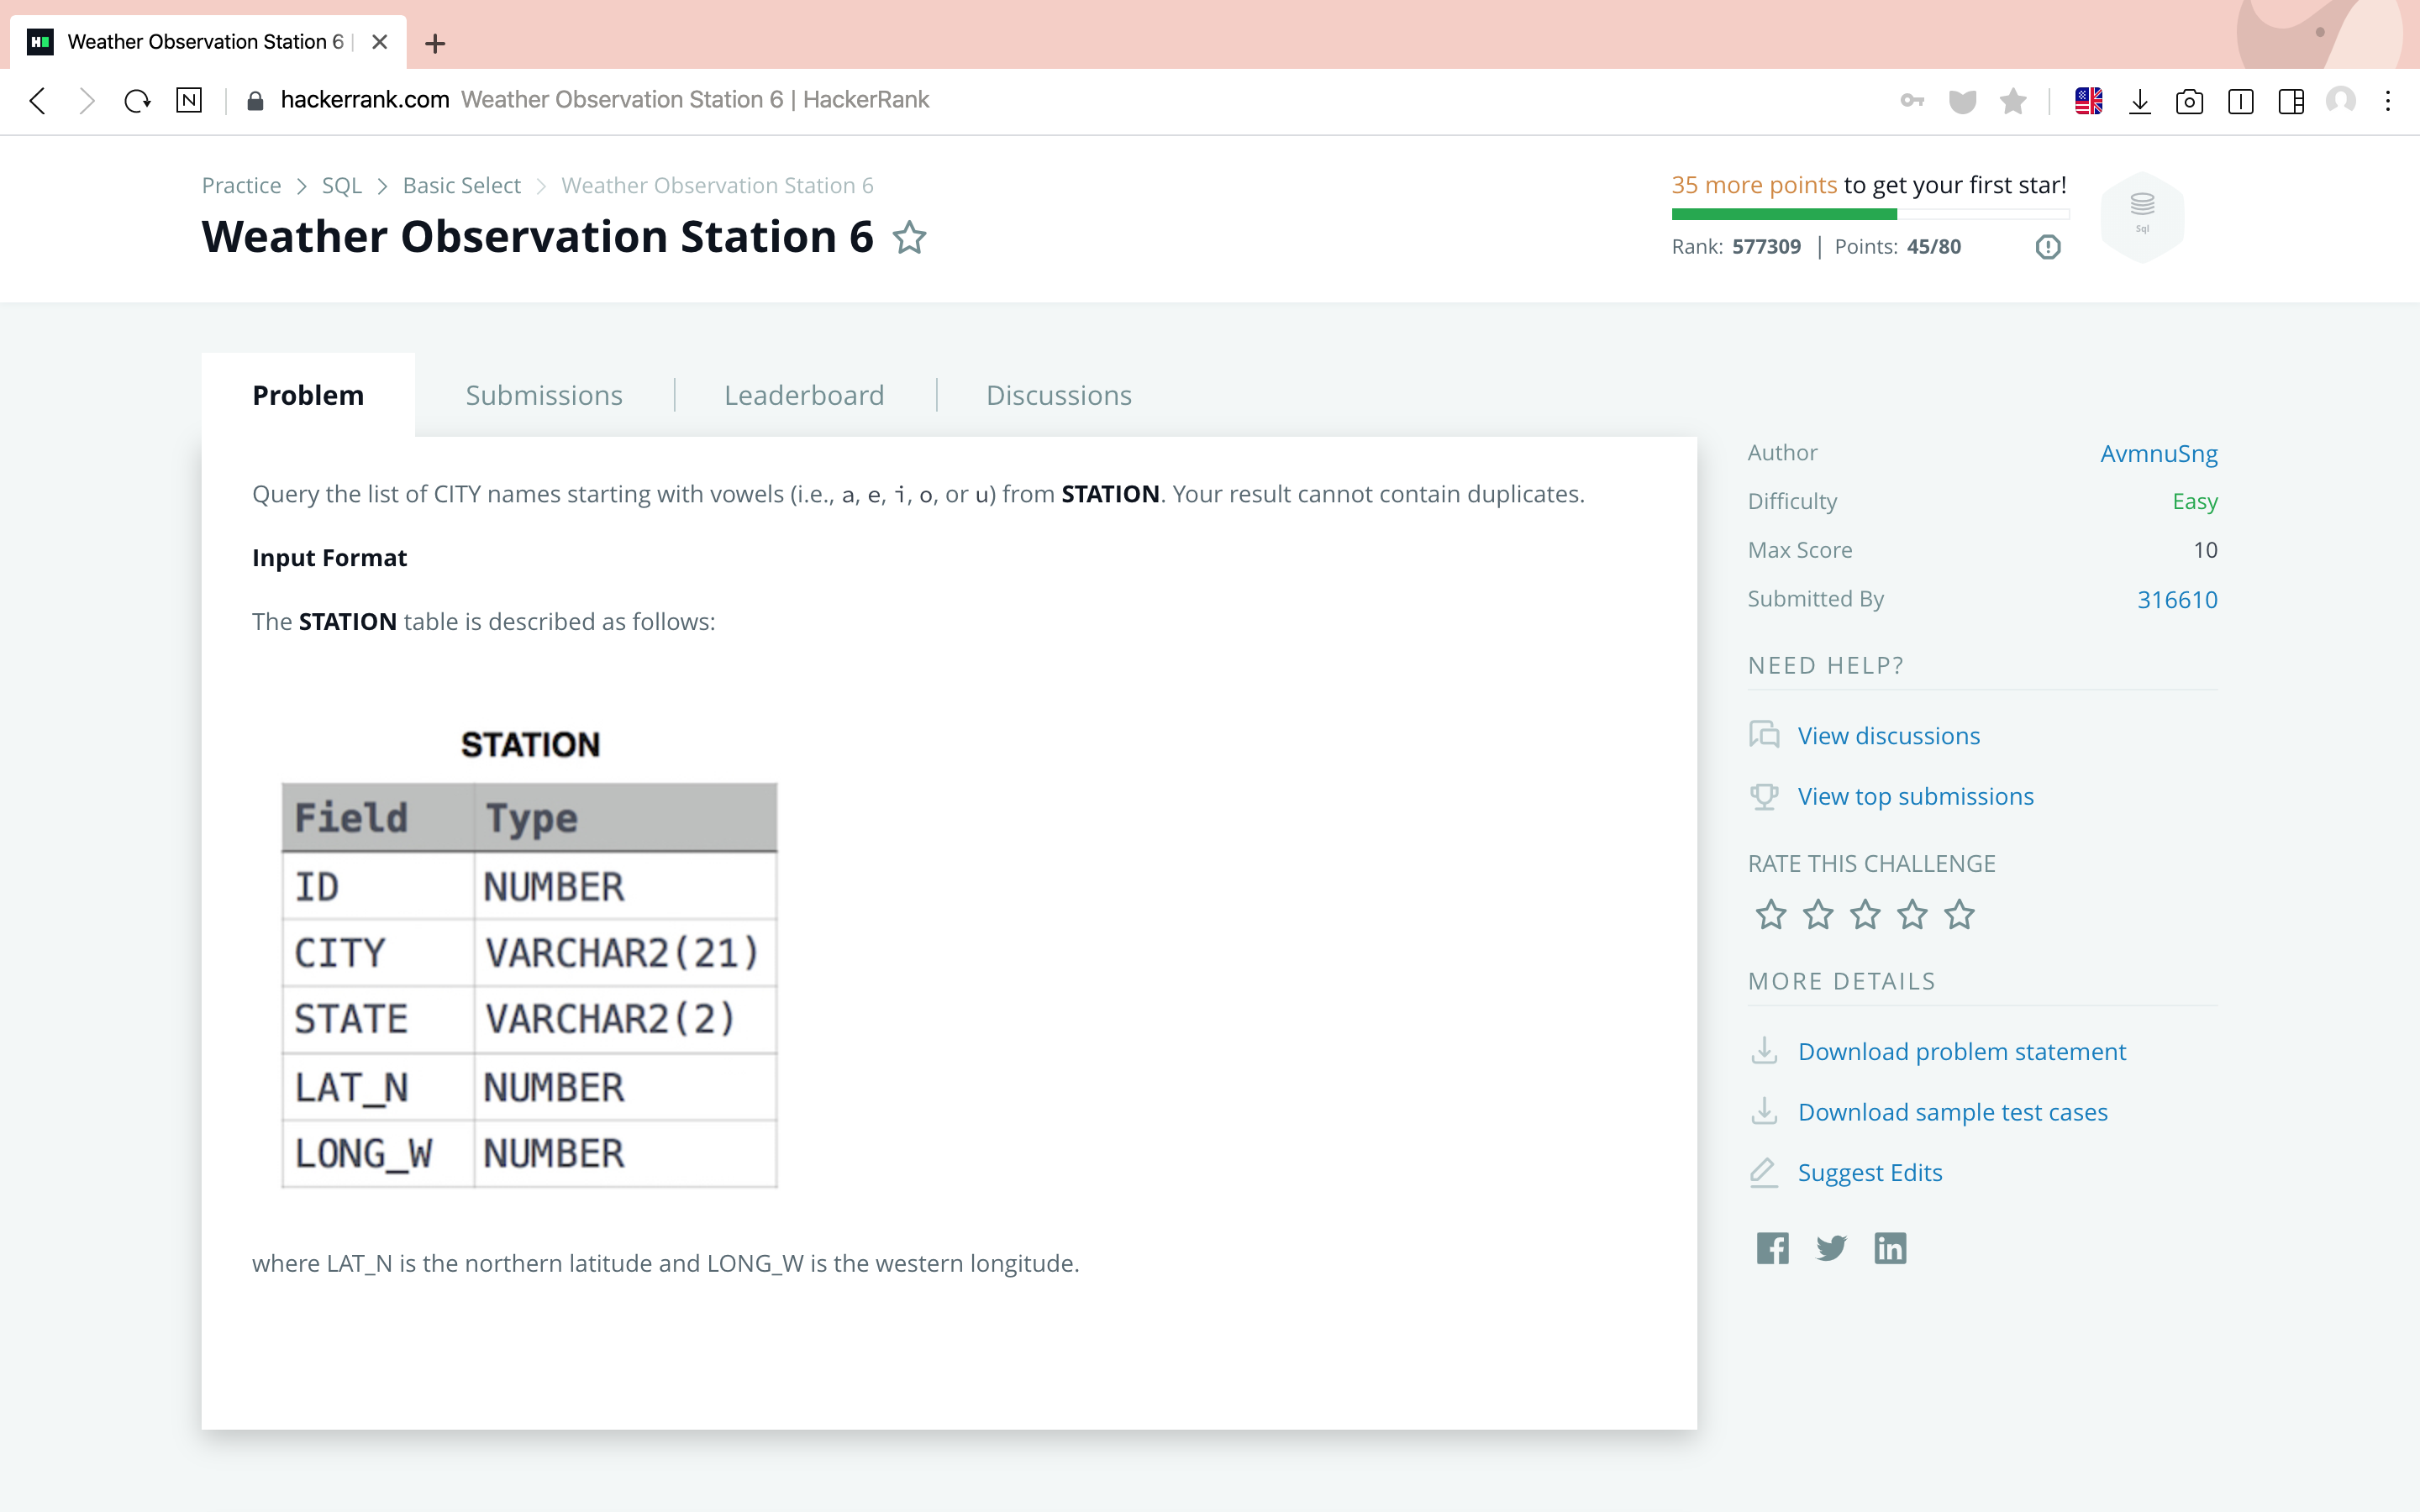Go to Basic Select breadcrumb
This screenshot has height=1512, width=2420.
(461, 185)
